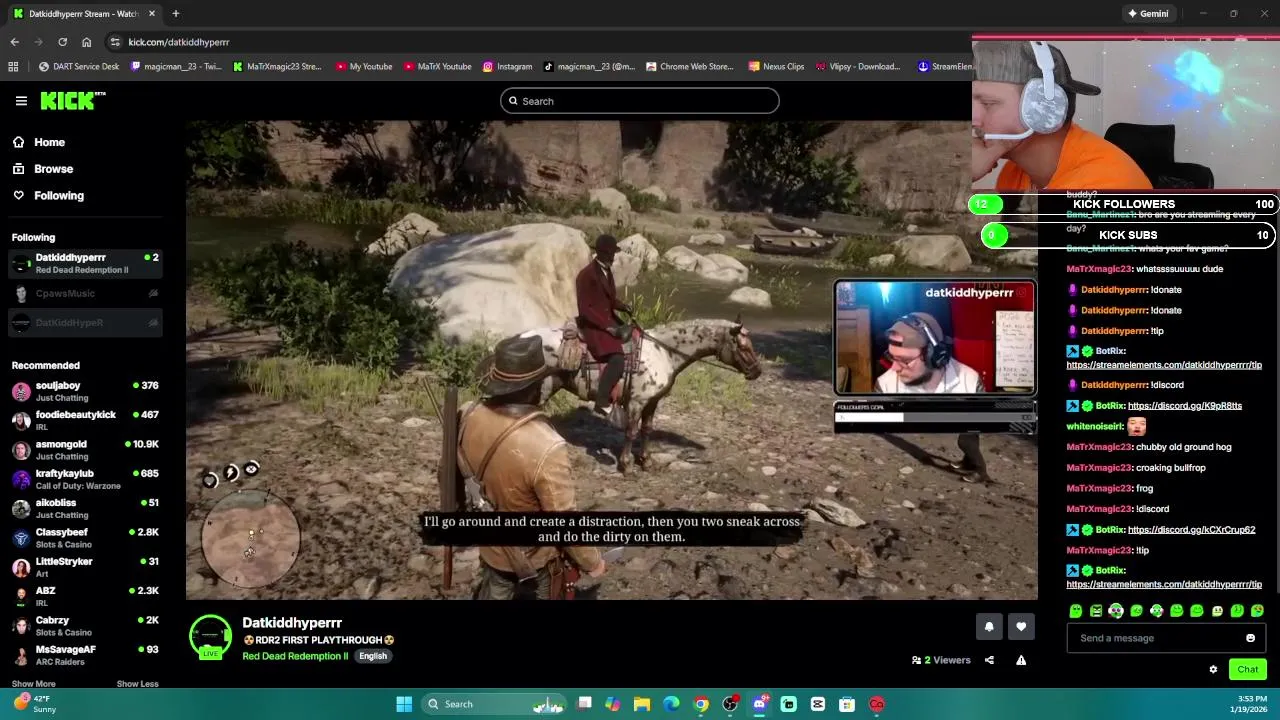The height and width of the screenshot is (720, 1280).
Task: Open Nexus Clips bookmark
Action: [776, 67]
